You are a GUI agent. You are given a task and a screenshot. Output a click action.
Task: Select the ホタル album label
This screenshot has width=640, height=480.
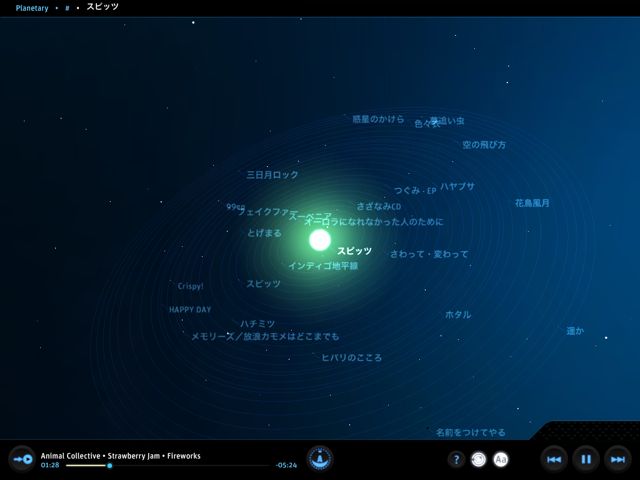click(458, 314)
